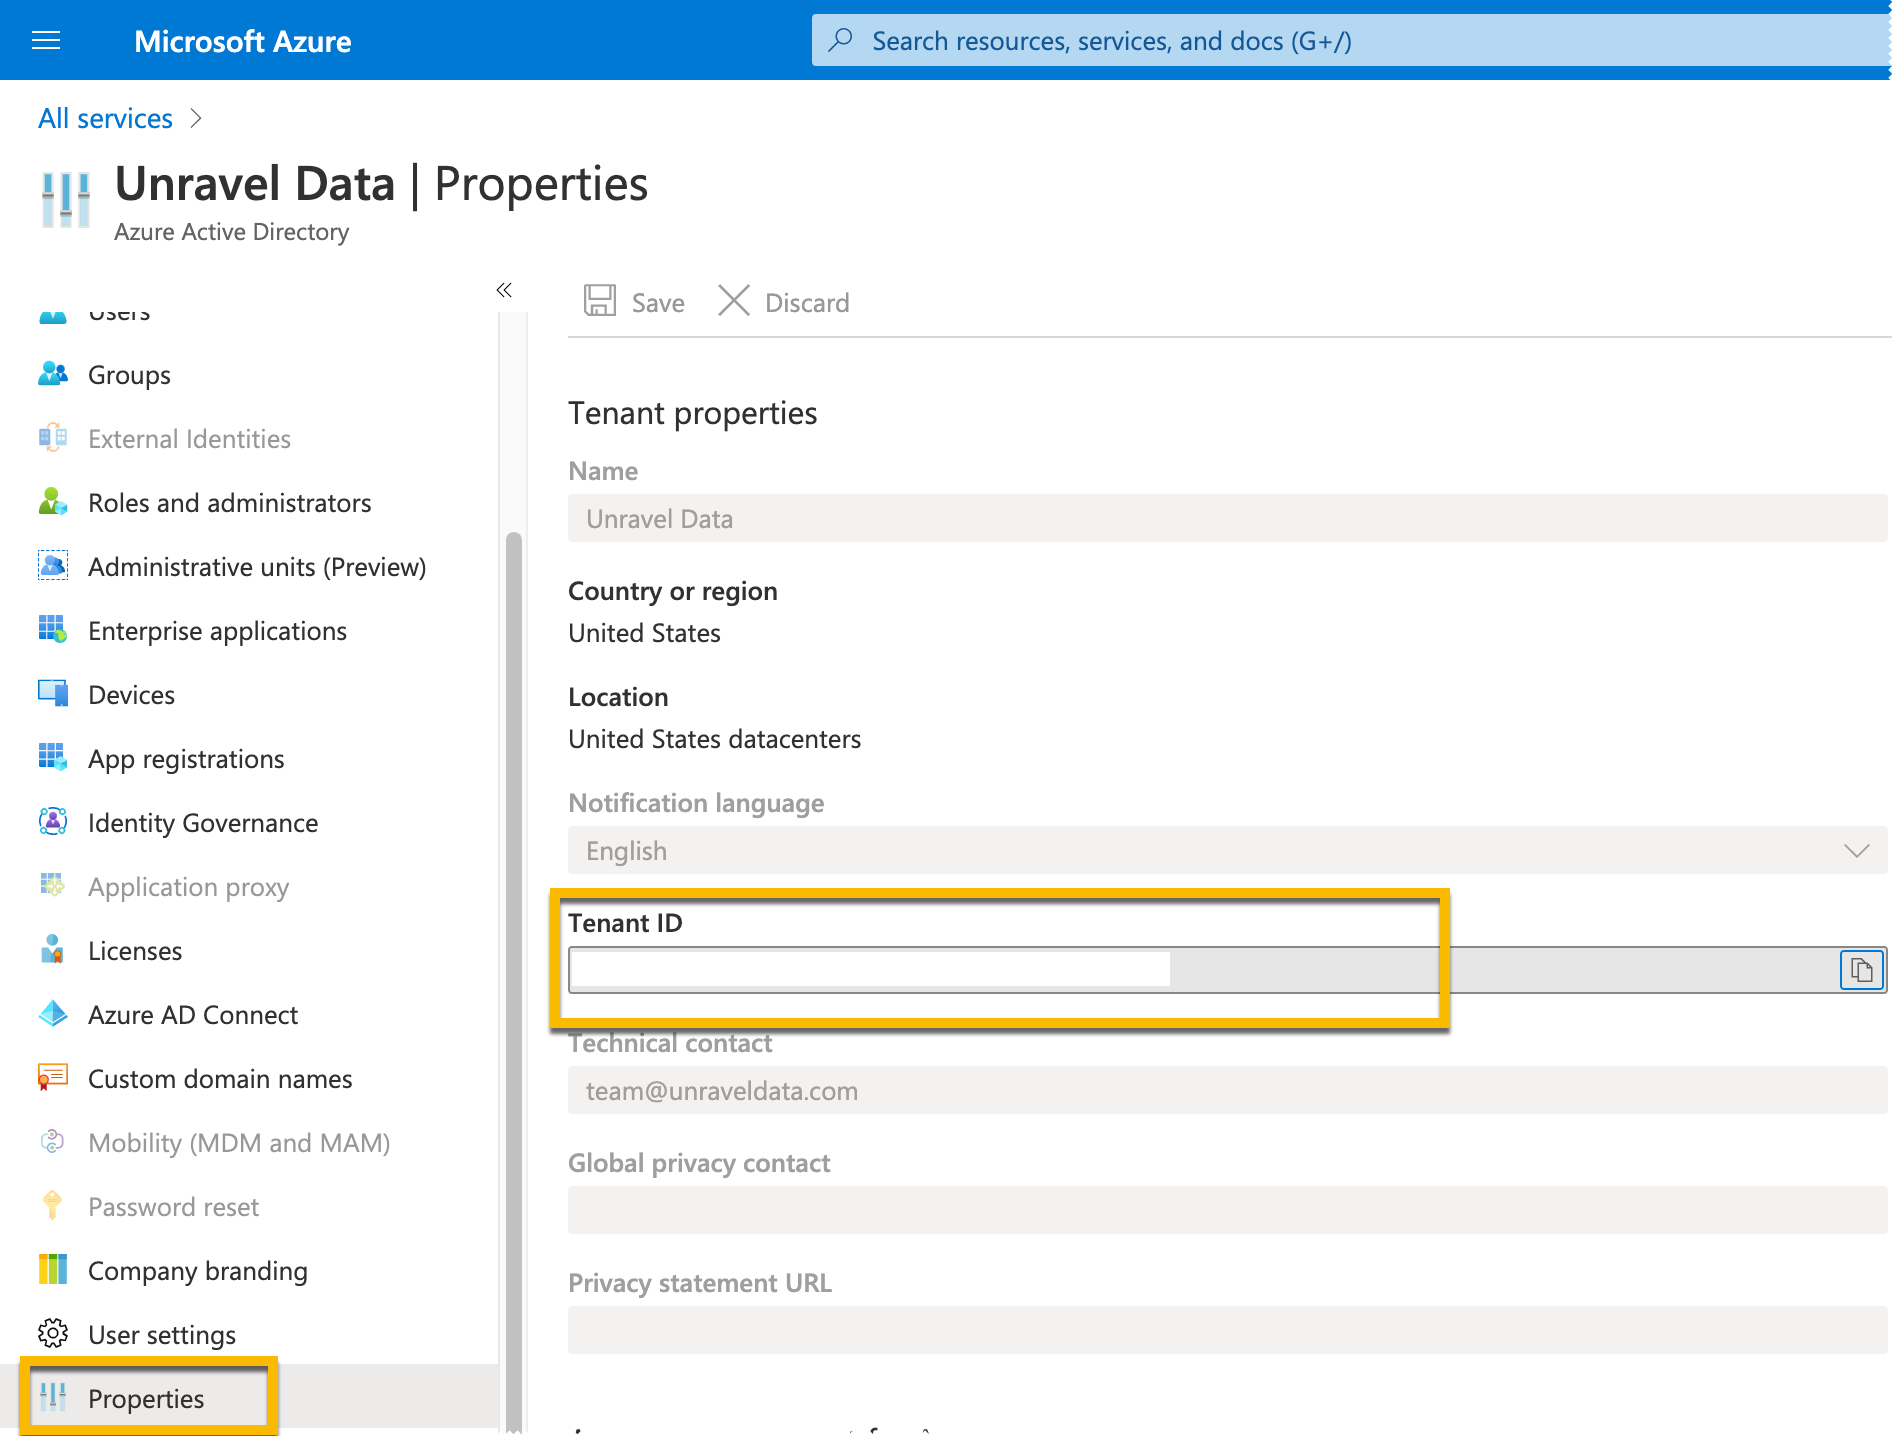
Task: Click Password reset menu entry
Action: (173, 1207)
